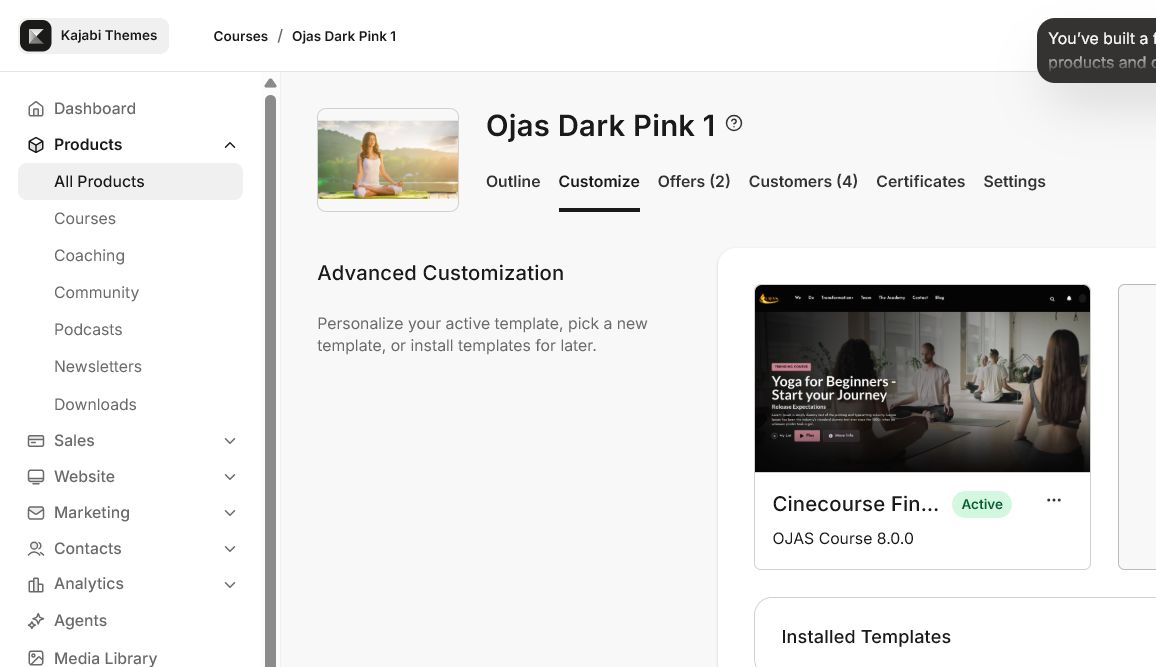This screenshot has width=1156, height=667.
Task: Click the Kajabi logo icon
Action: pyautogui.click(x=35, y=36)
